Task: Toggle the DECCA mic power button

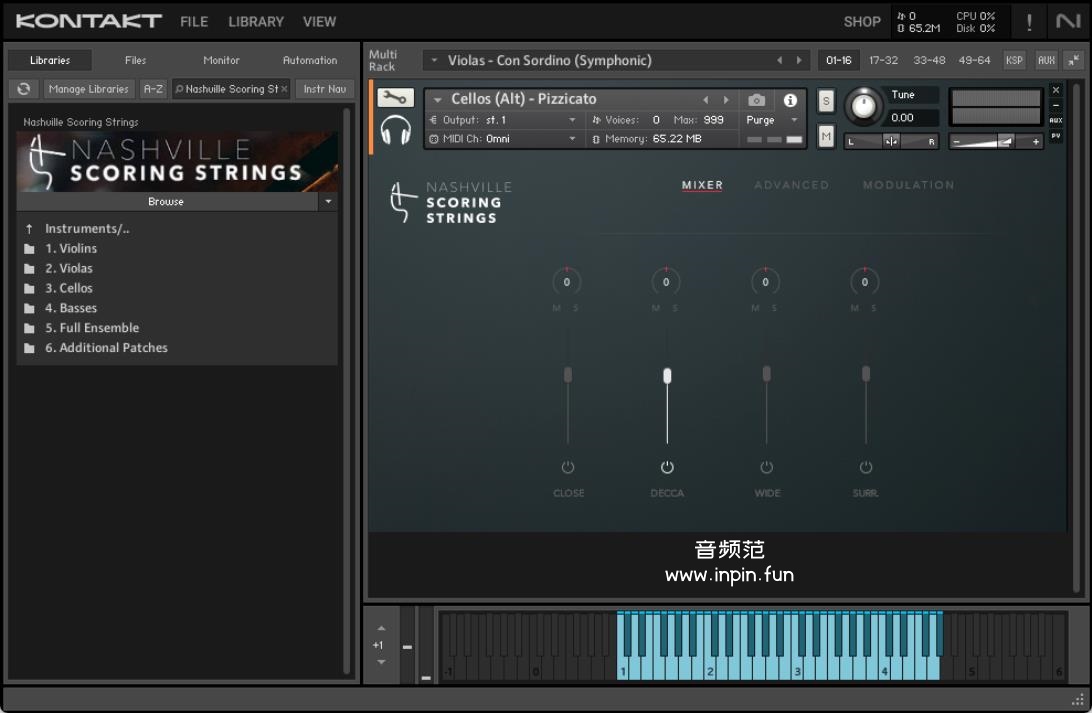Action: click(667, 467)
